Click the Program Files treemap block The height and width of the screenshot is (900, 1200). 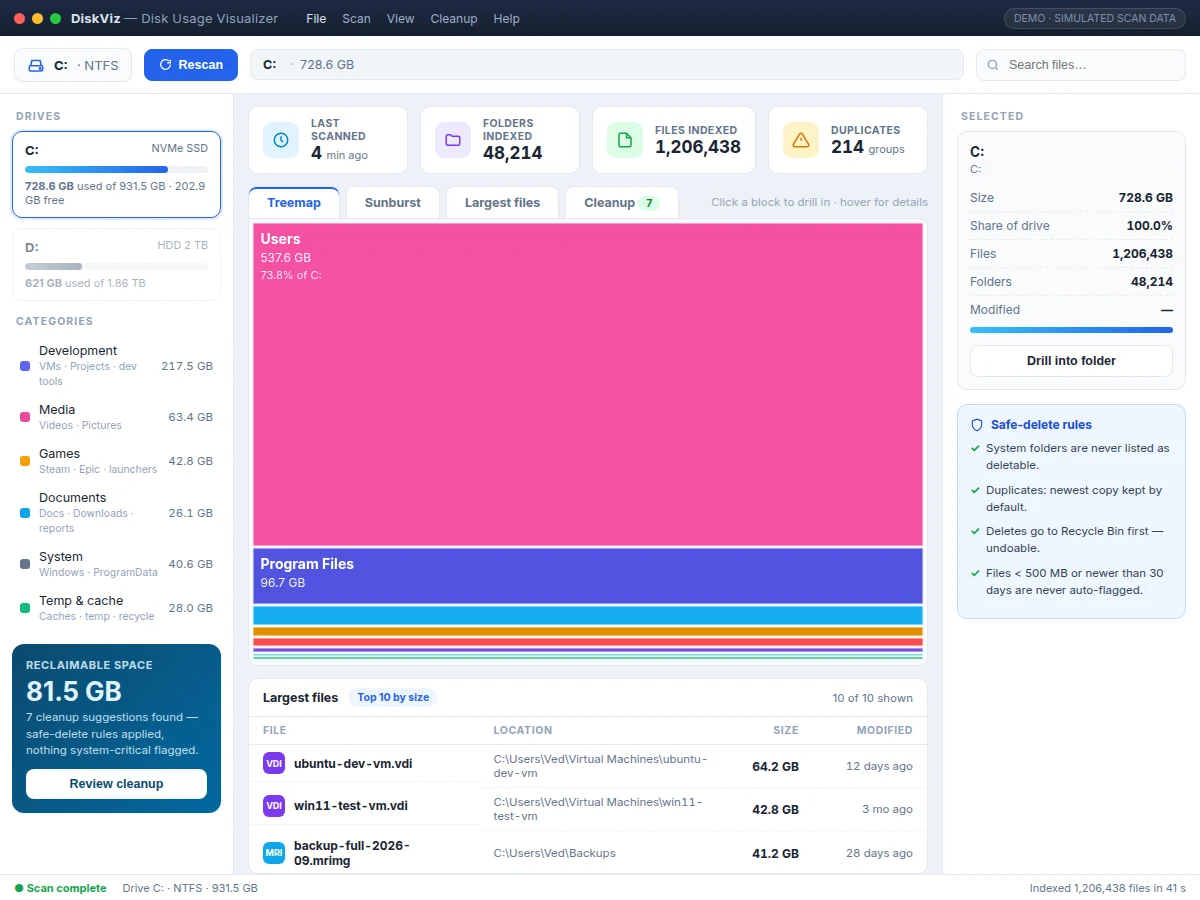(x=588, y=575)
